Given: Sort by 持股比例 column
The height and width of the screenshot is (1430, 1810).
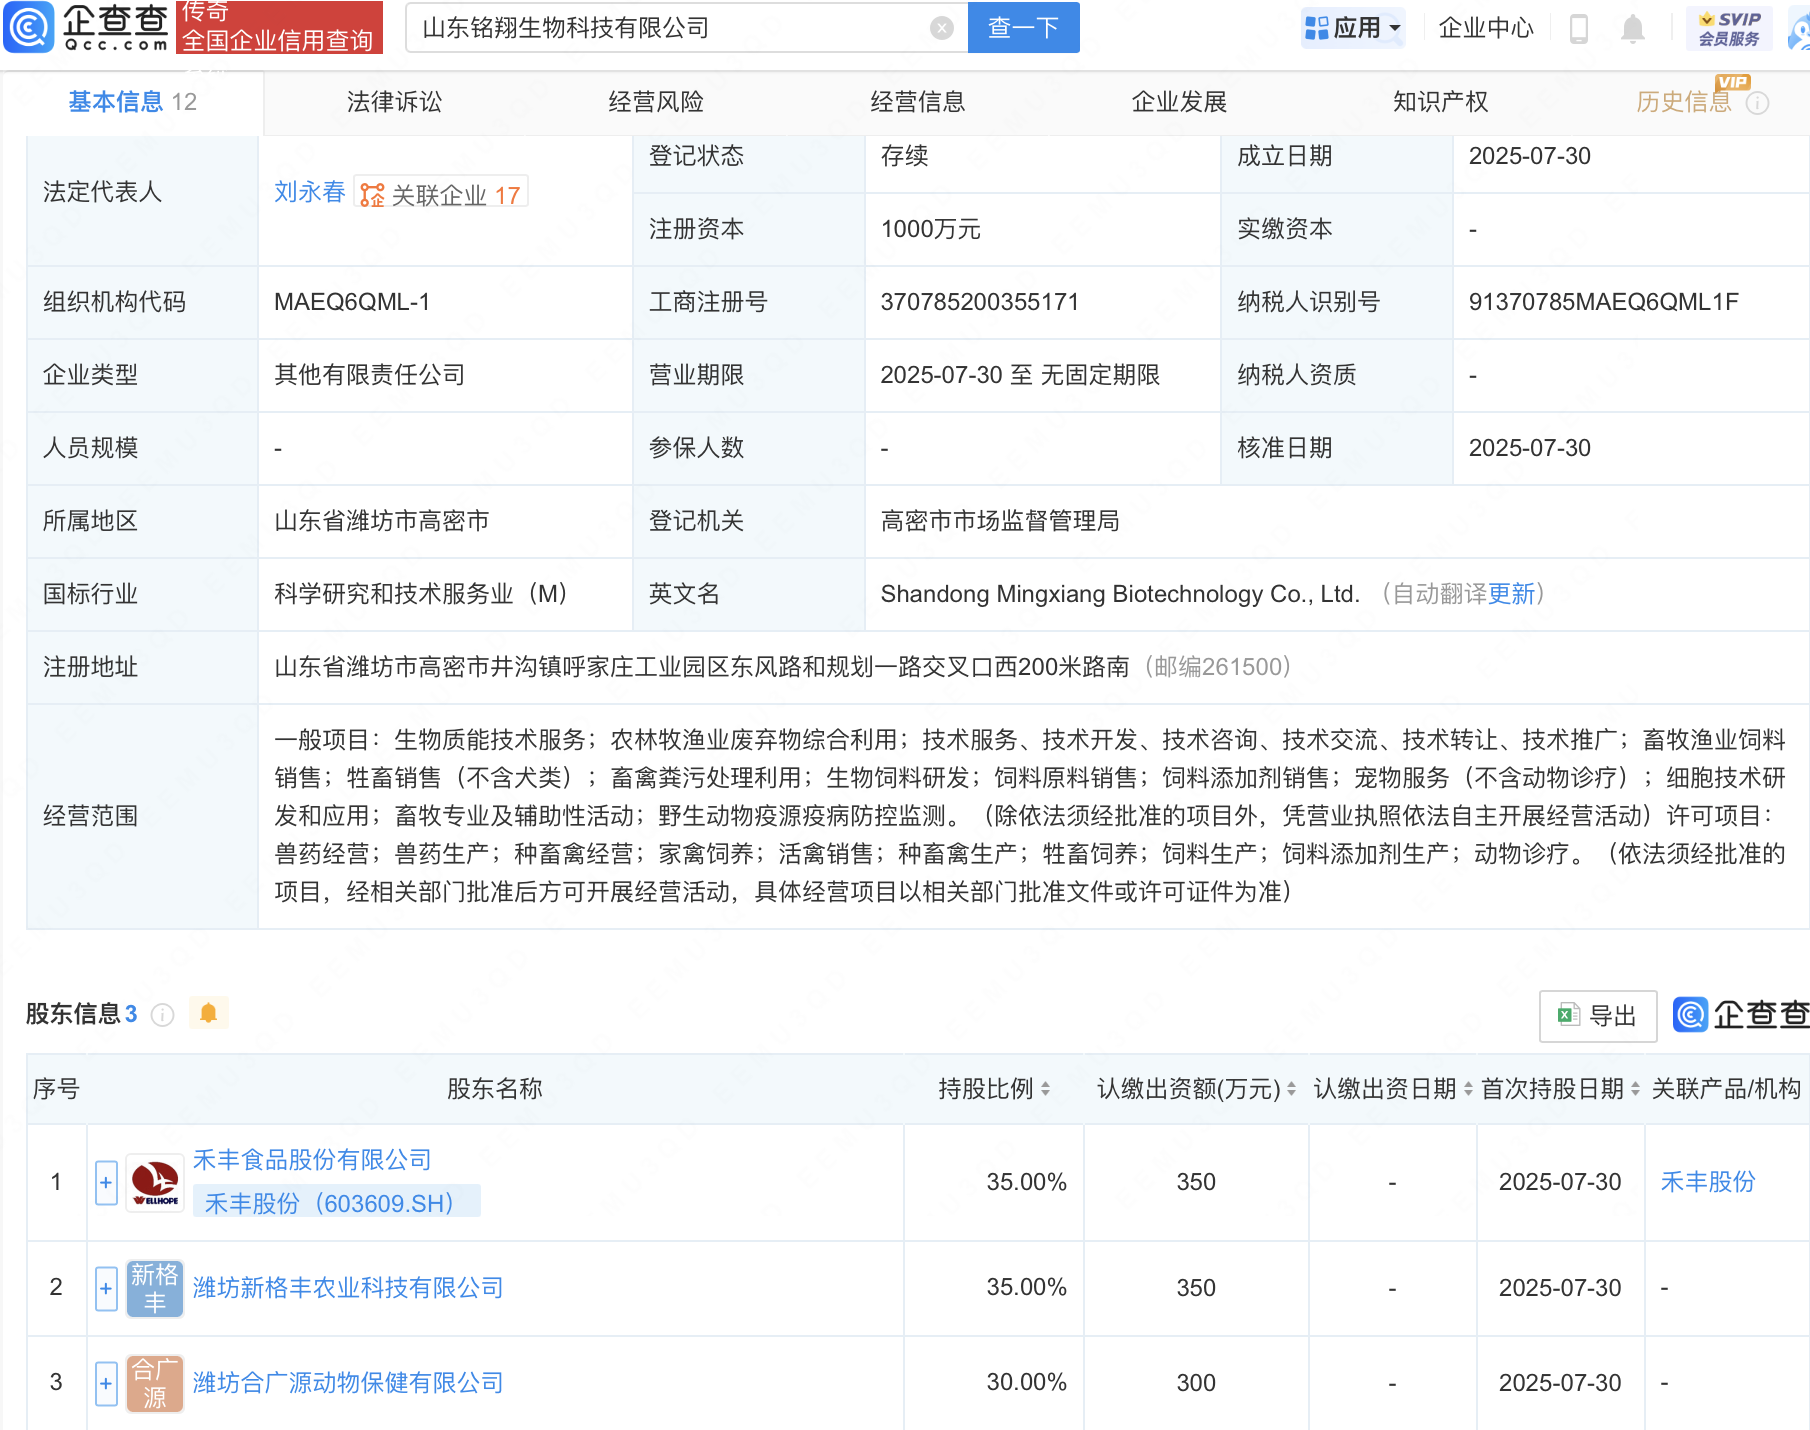Looking at the screenshot, I should pos(1046,1089).
